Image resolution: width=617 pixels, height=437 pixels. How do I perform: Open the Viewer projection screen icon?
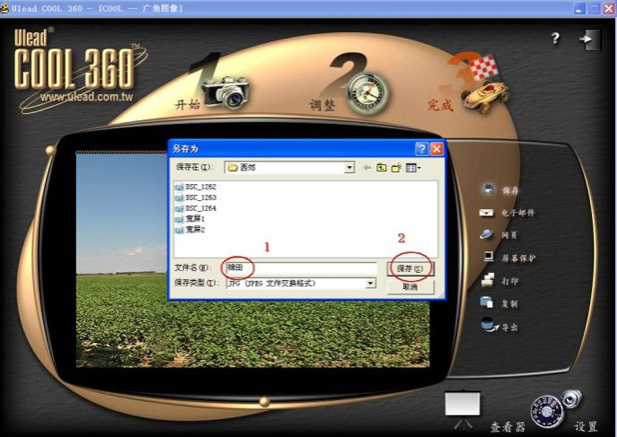(x=462, y=408)
